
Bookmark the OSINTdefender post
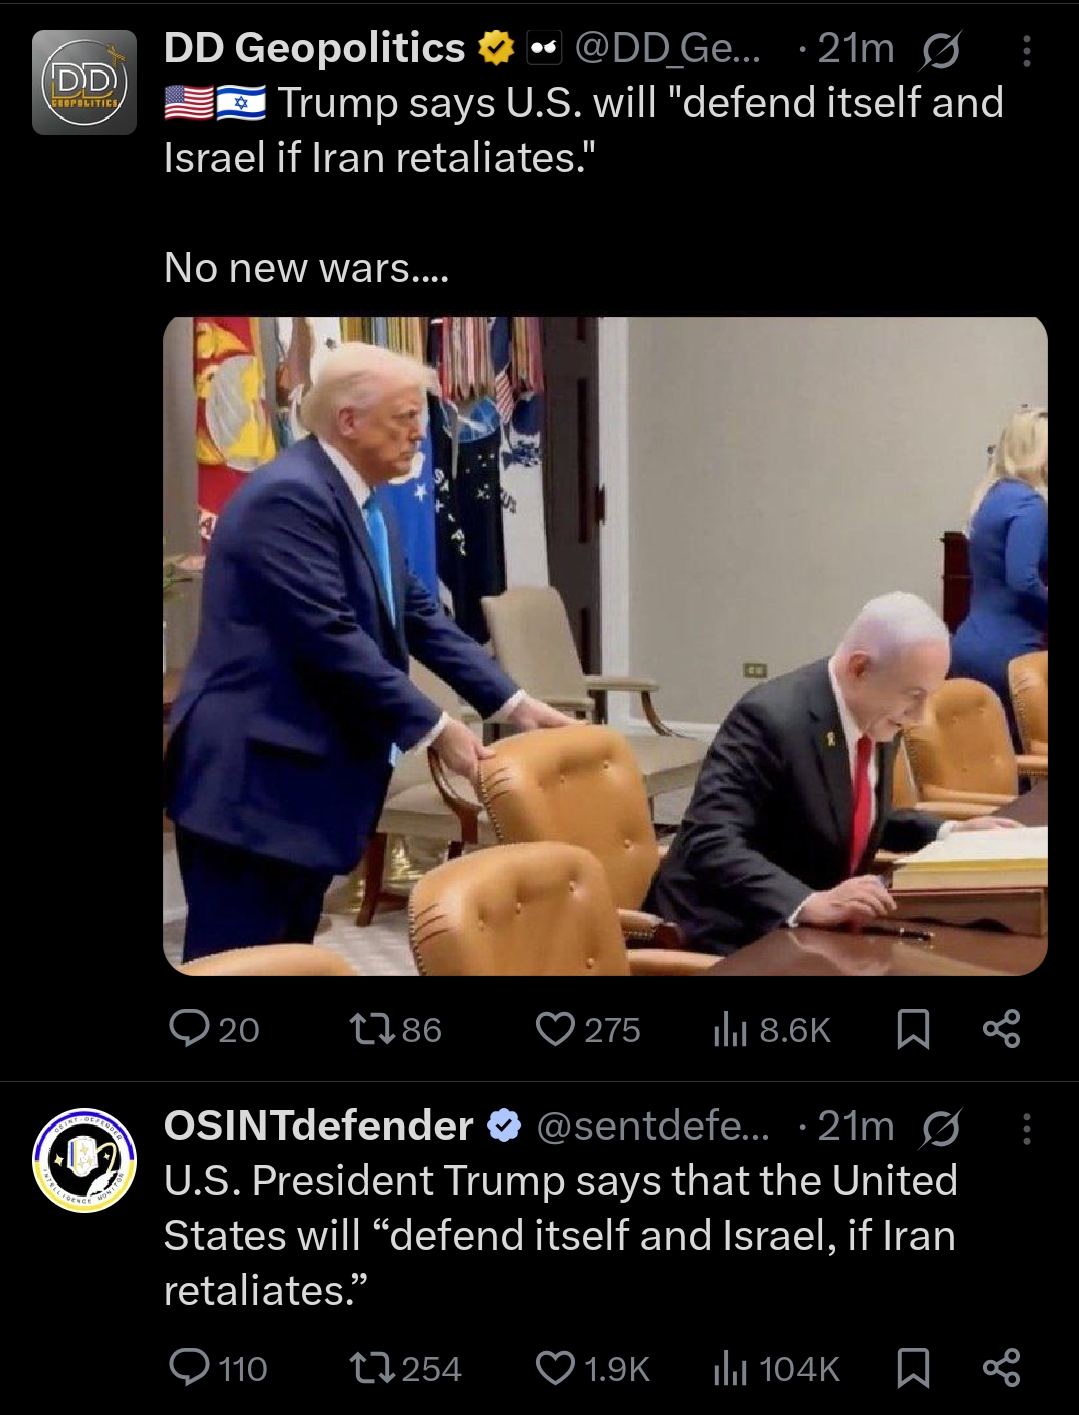tap(912, 1368)
